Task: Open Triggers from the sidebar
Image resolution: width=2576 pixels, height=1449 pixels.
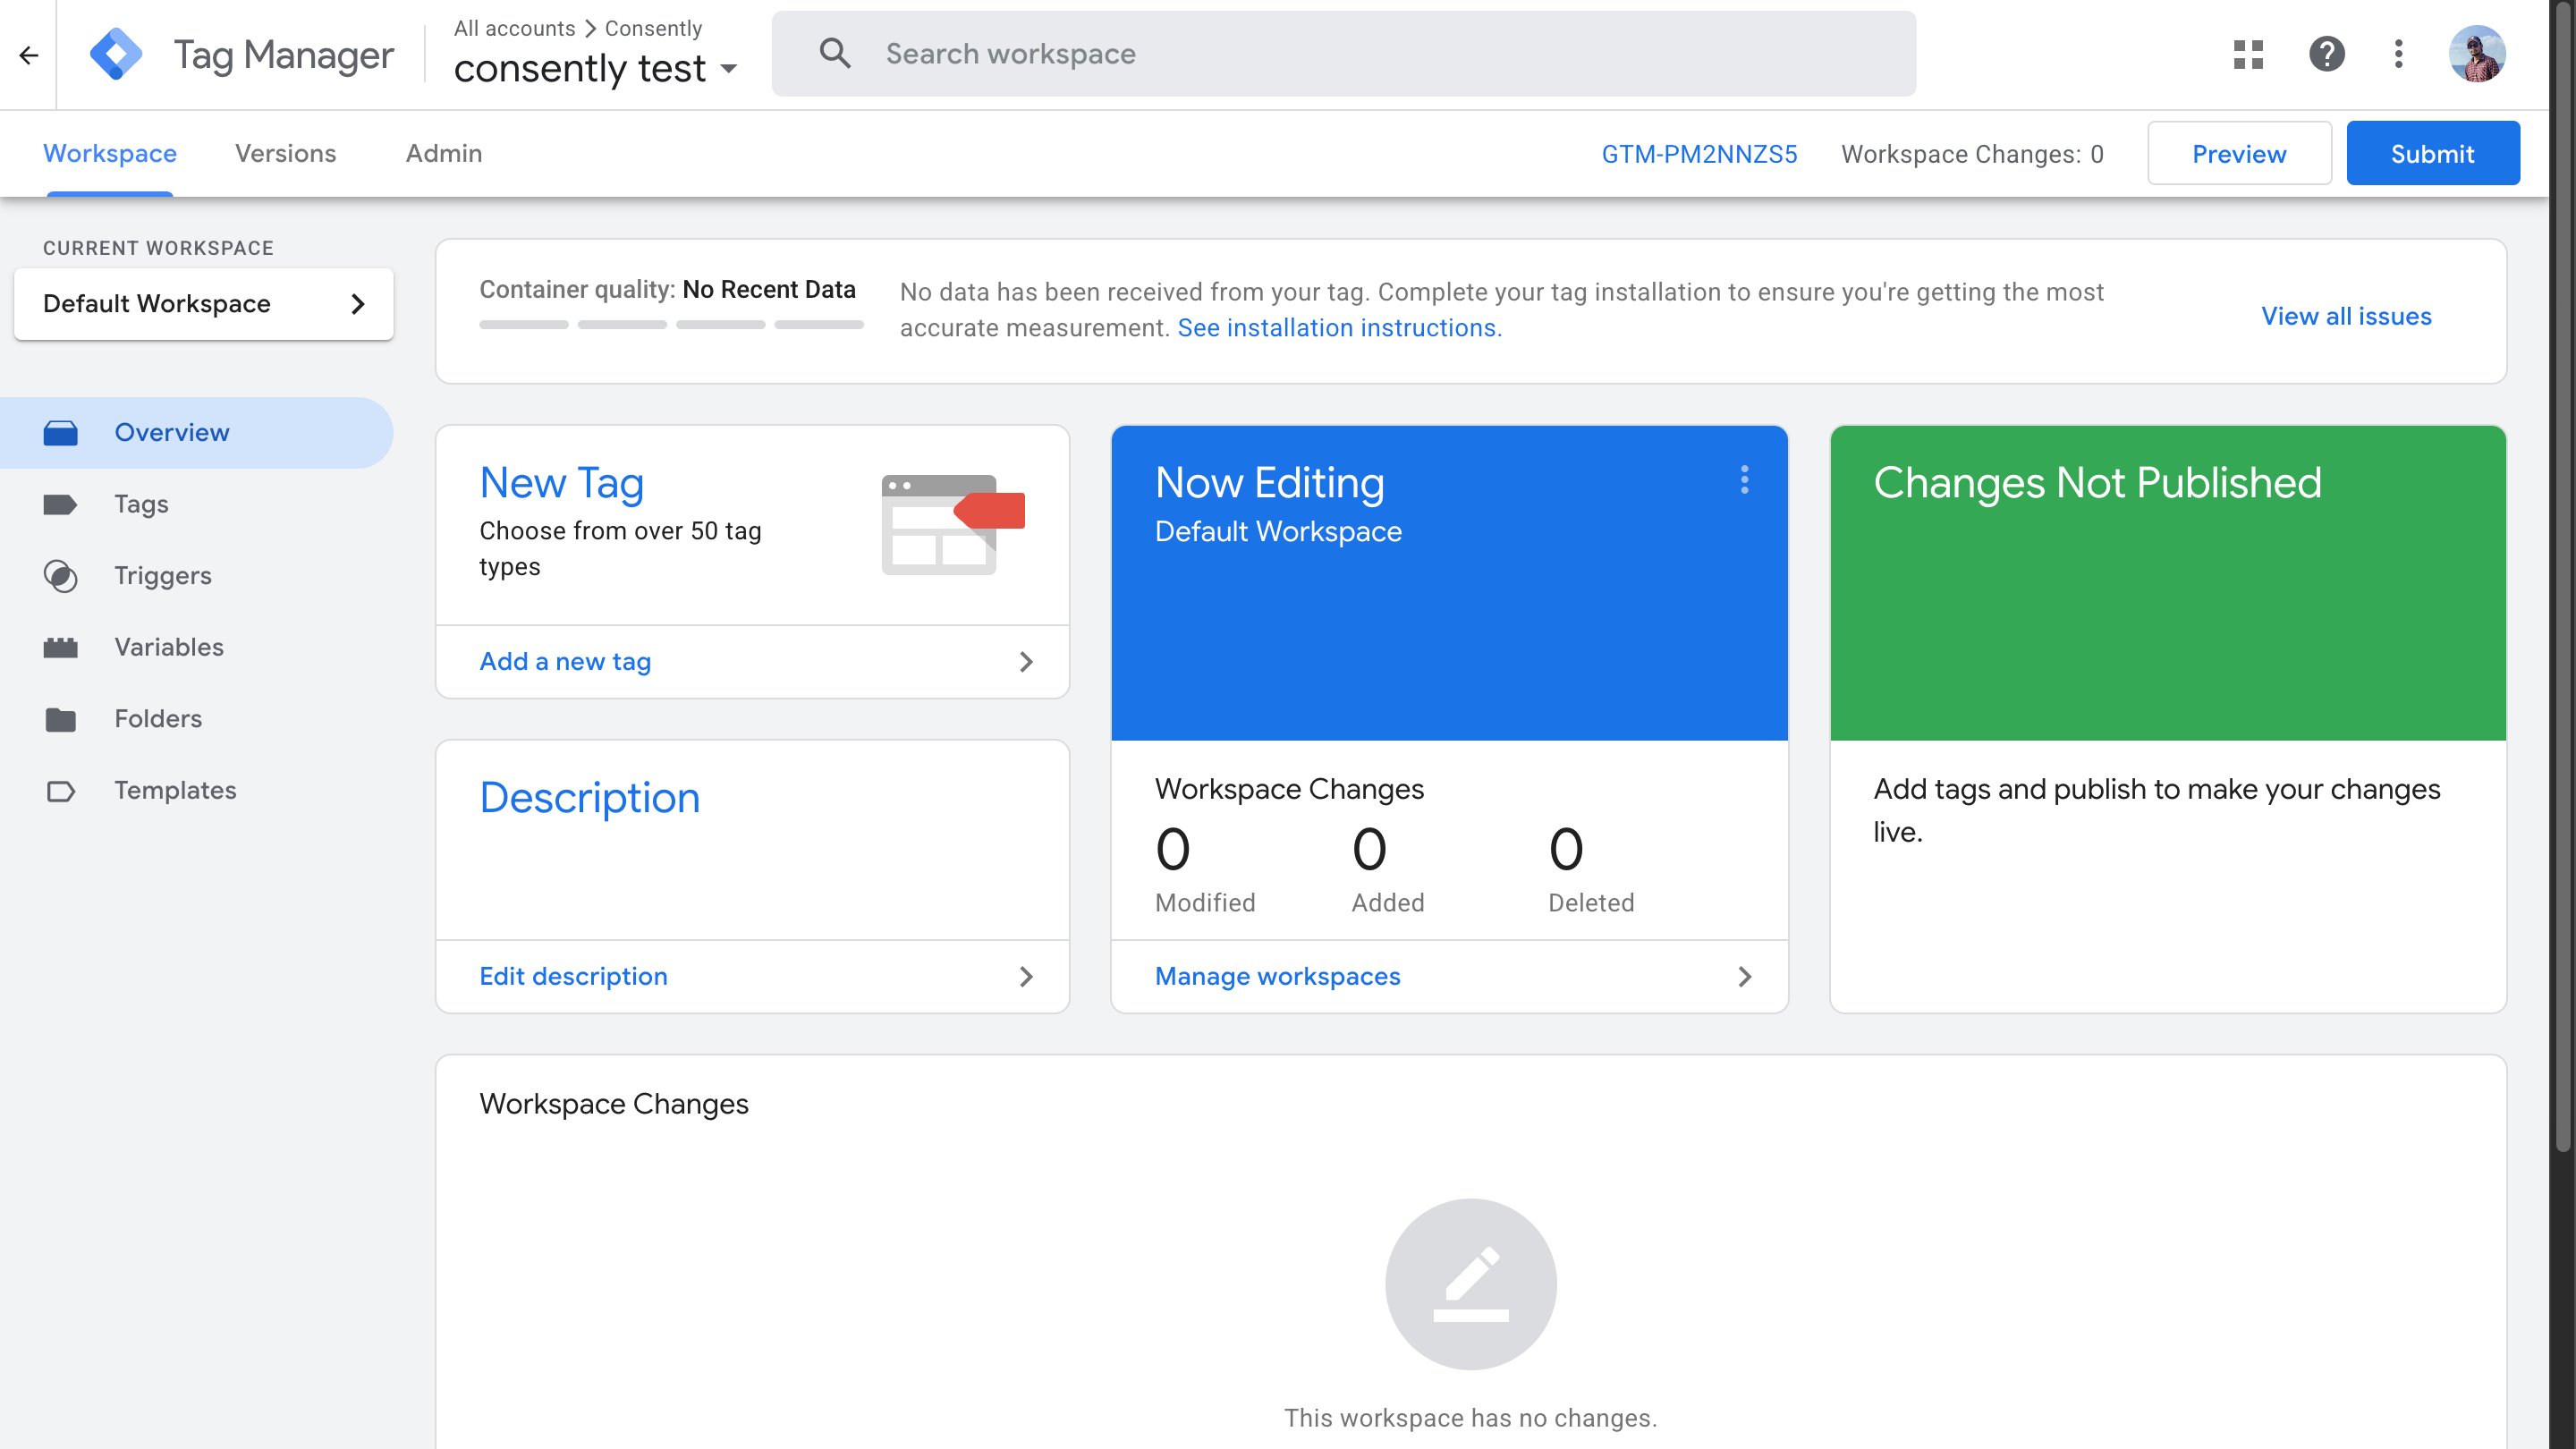Action: pyautogui.click(x=162, y=576)
